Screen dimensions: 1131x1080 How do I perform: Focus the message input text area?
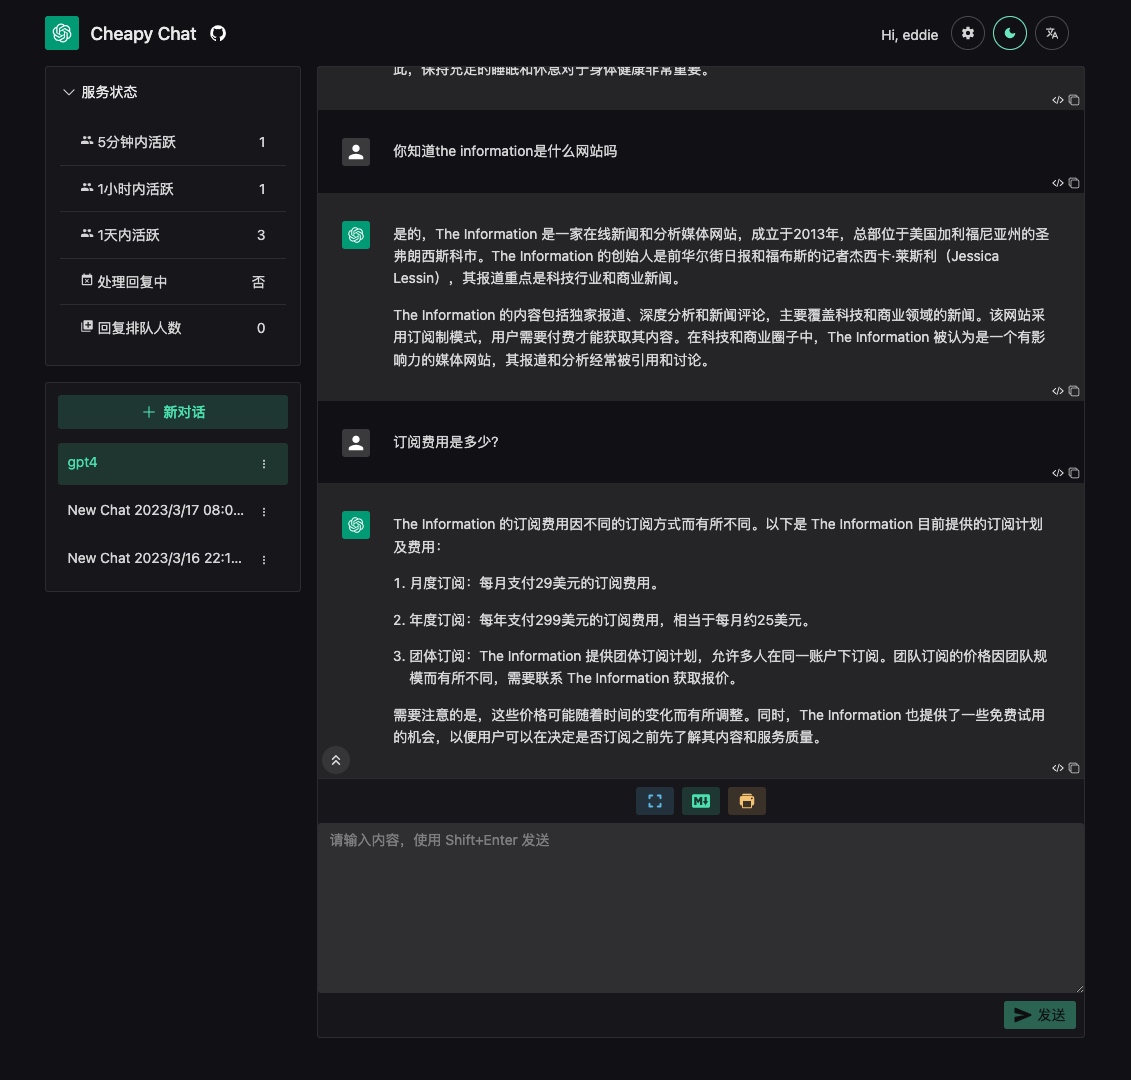701,908
